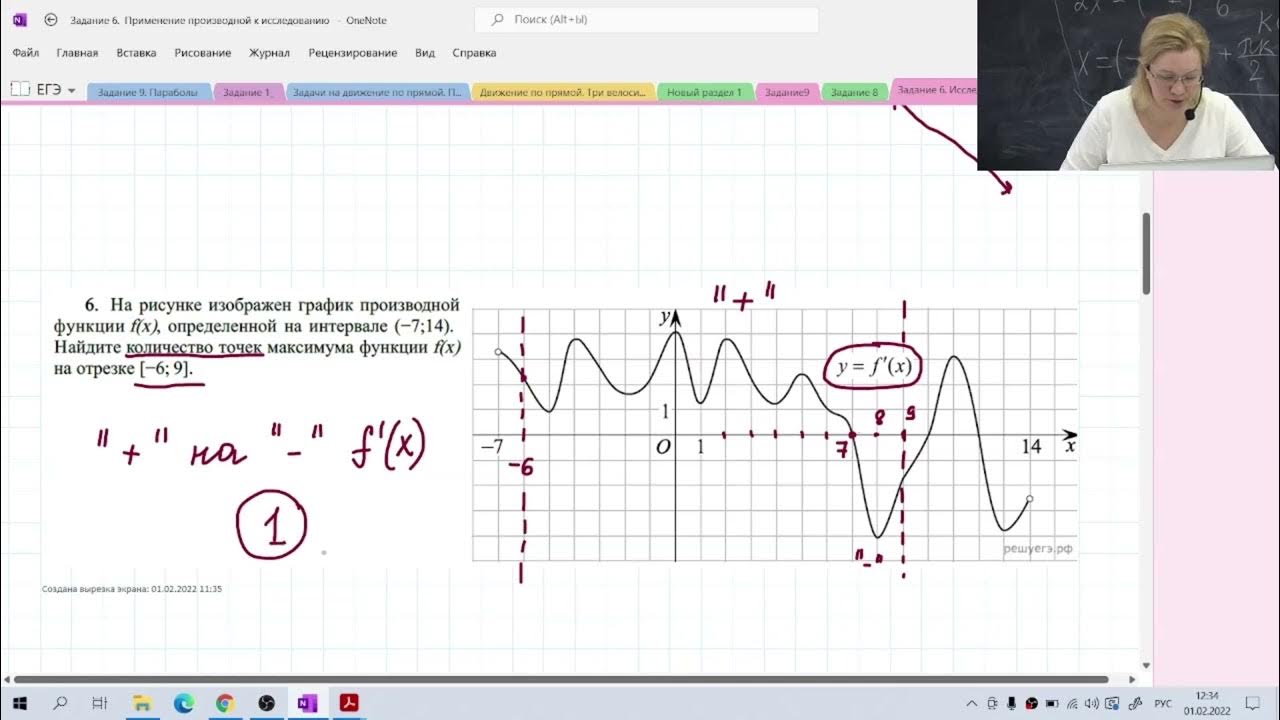Open Google Chrome from taskbar
The image size is (1280, 720).
pos(224,703)
